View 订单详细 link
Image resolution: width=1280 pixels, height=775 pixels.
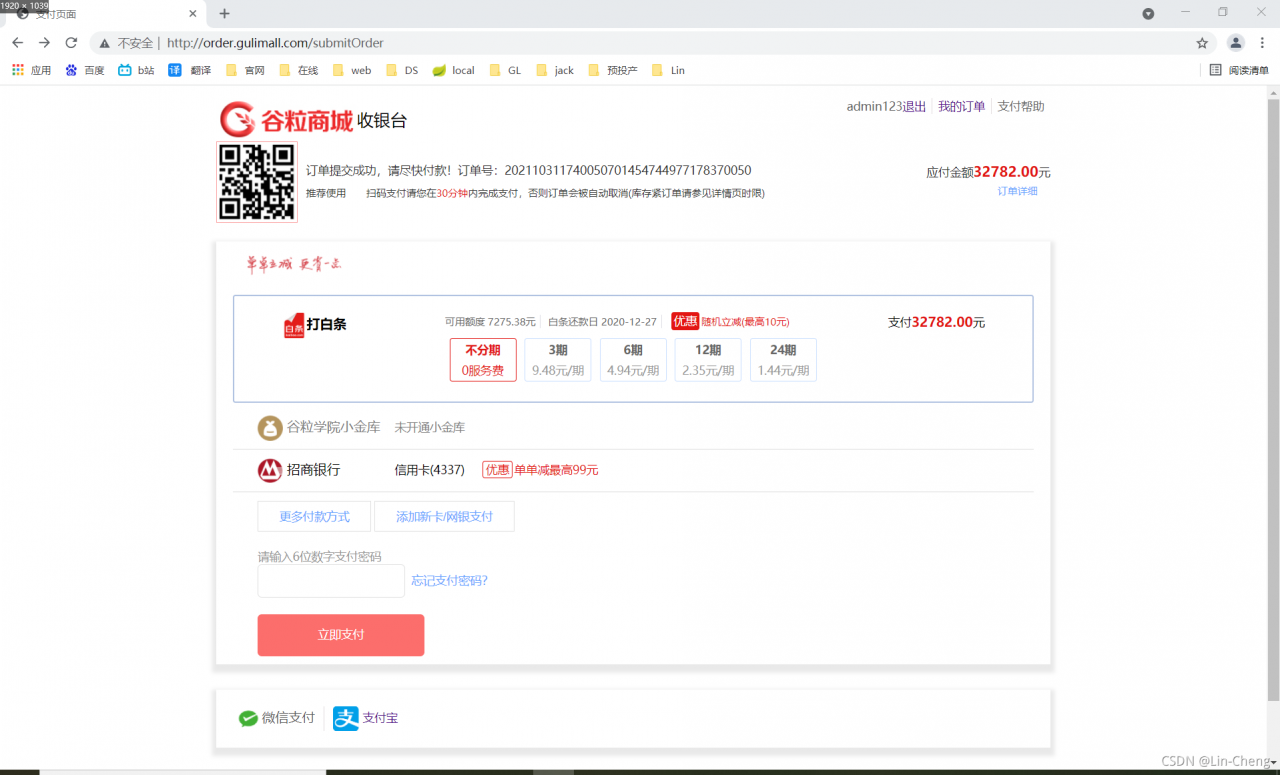click(1017, 191)
